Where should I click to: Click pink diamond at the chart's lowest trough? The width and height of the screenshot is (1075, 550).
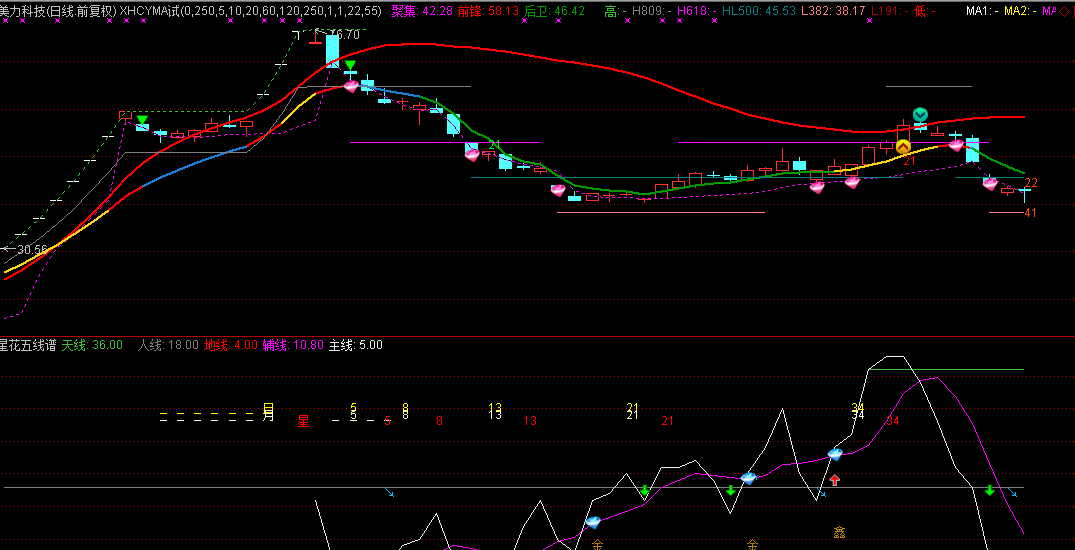coord(558,189)
